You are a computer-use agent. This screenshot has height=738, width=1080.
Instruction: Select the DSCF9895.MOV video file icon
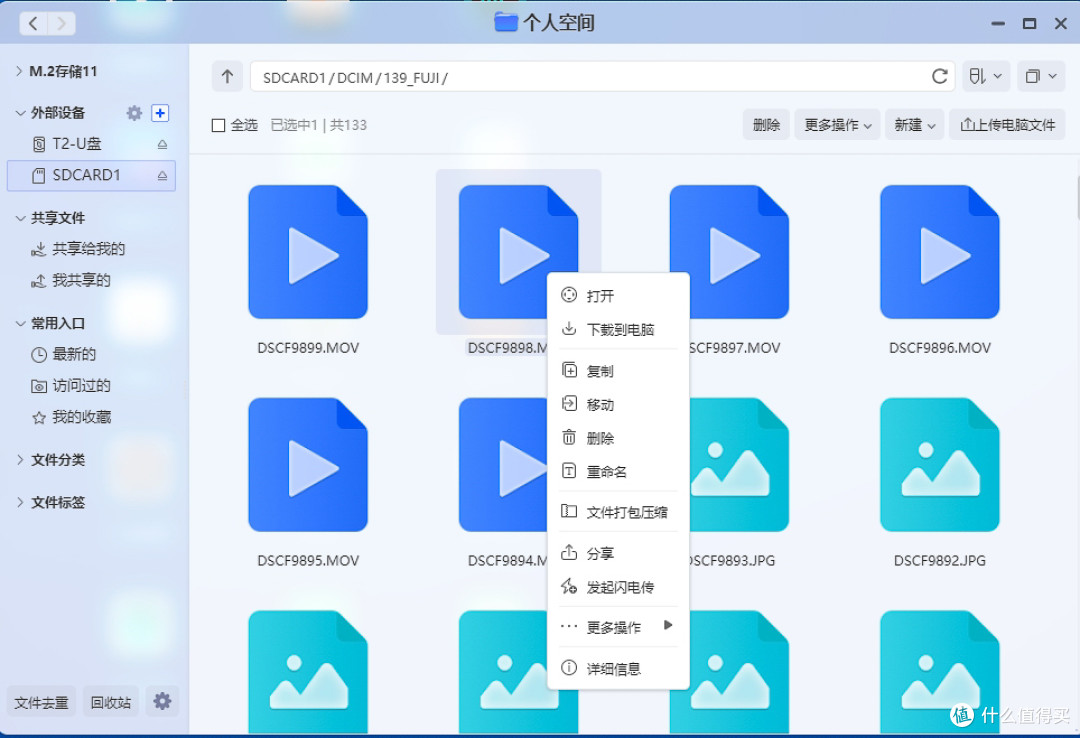click(308, 464)
